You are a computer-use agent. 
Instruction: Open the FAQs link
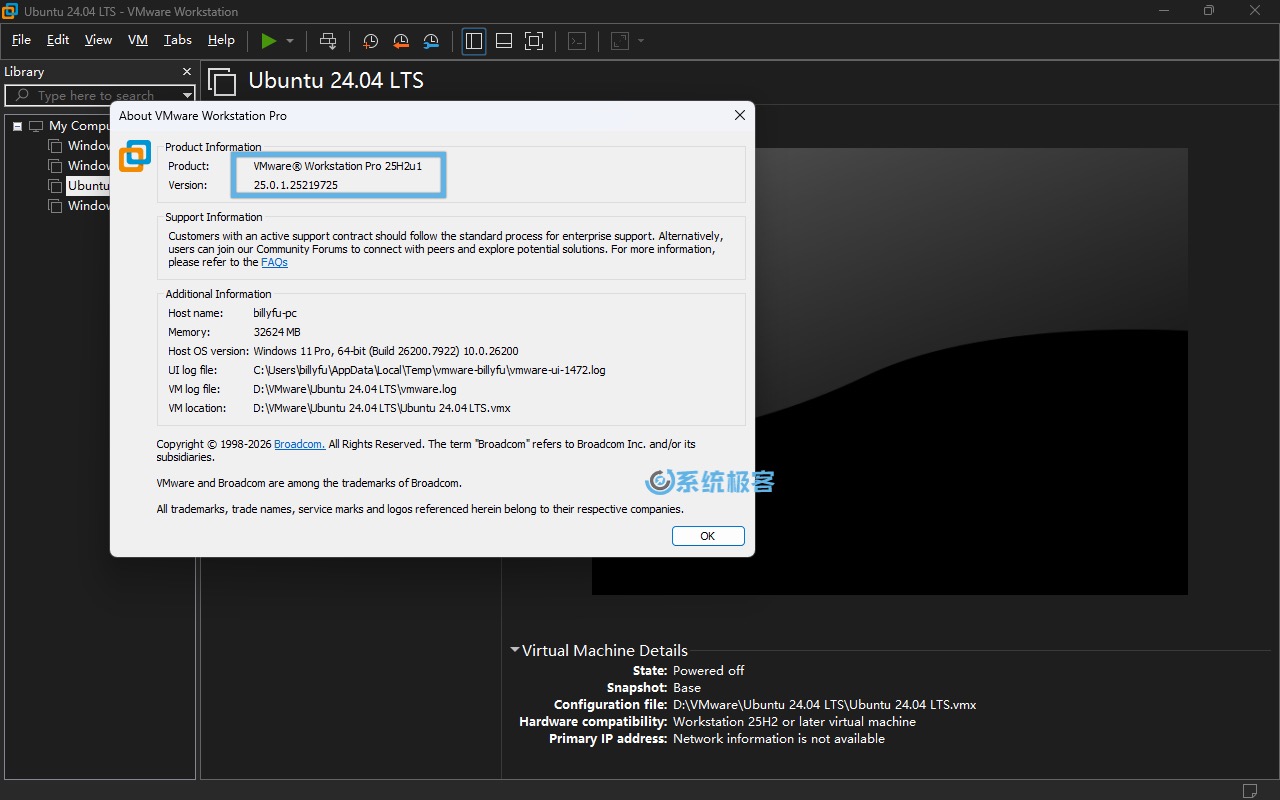pyautogui.click(x=274, y=262)
